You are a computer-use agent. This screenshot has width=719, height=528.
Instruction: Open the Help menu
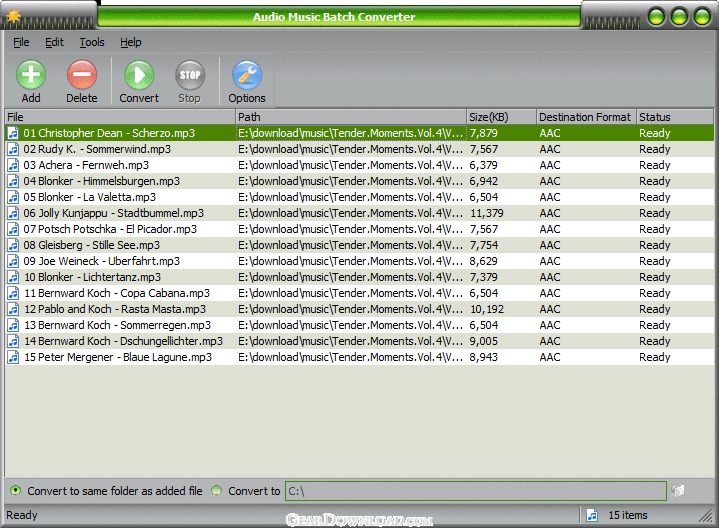(x=131, y=42)
